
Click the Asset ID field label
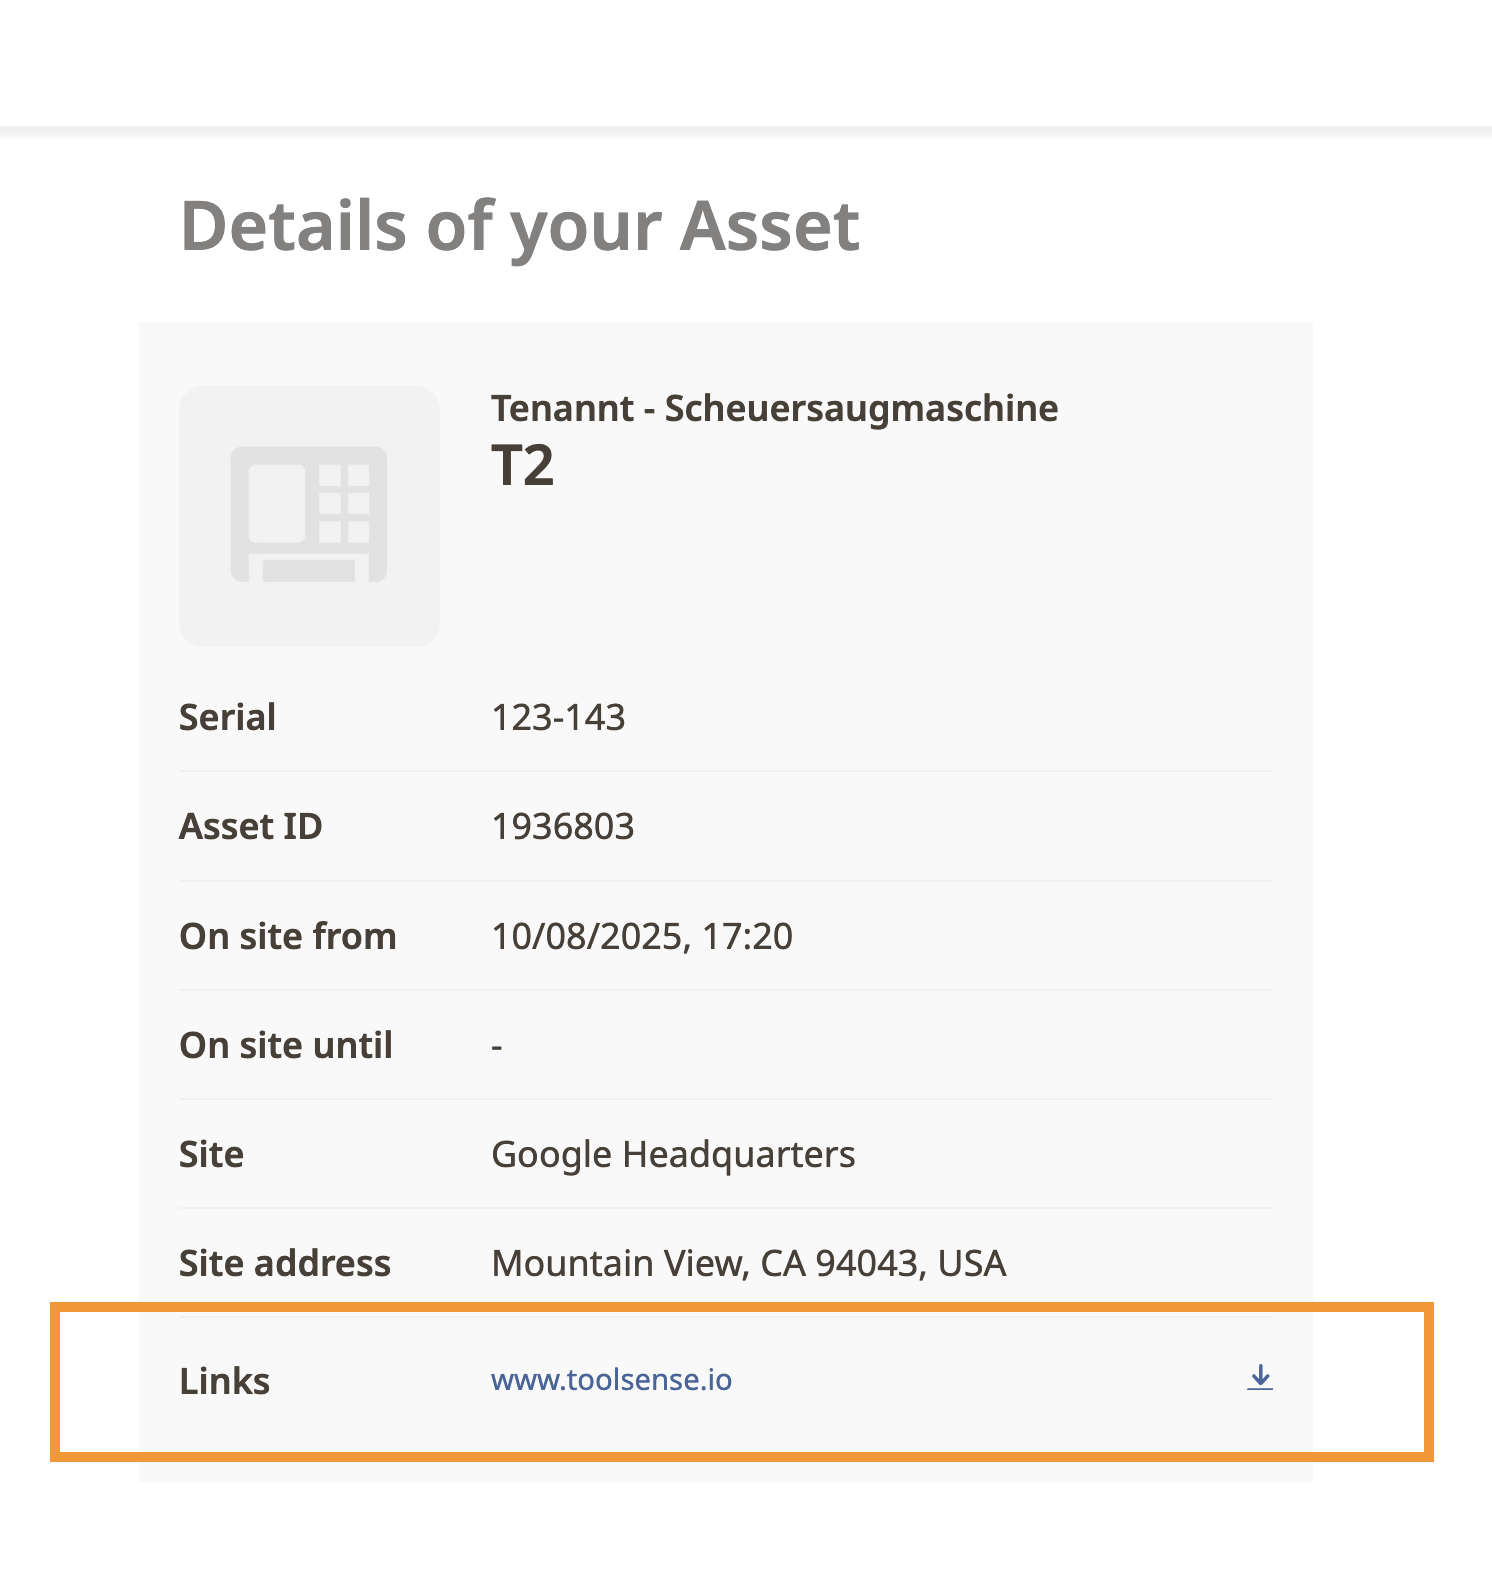click(250, 826)
